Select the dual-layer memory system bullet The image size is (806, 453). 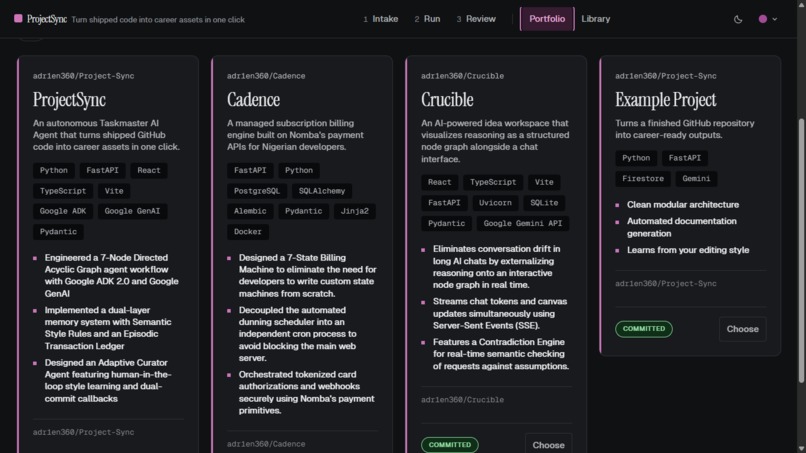click(x=108, y=328)
